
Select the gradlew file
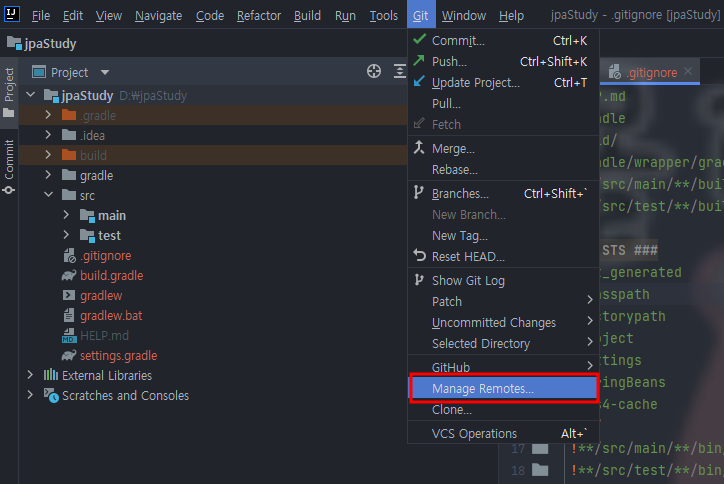[101, 296]
